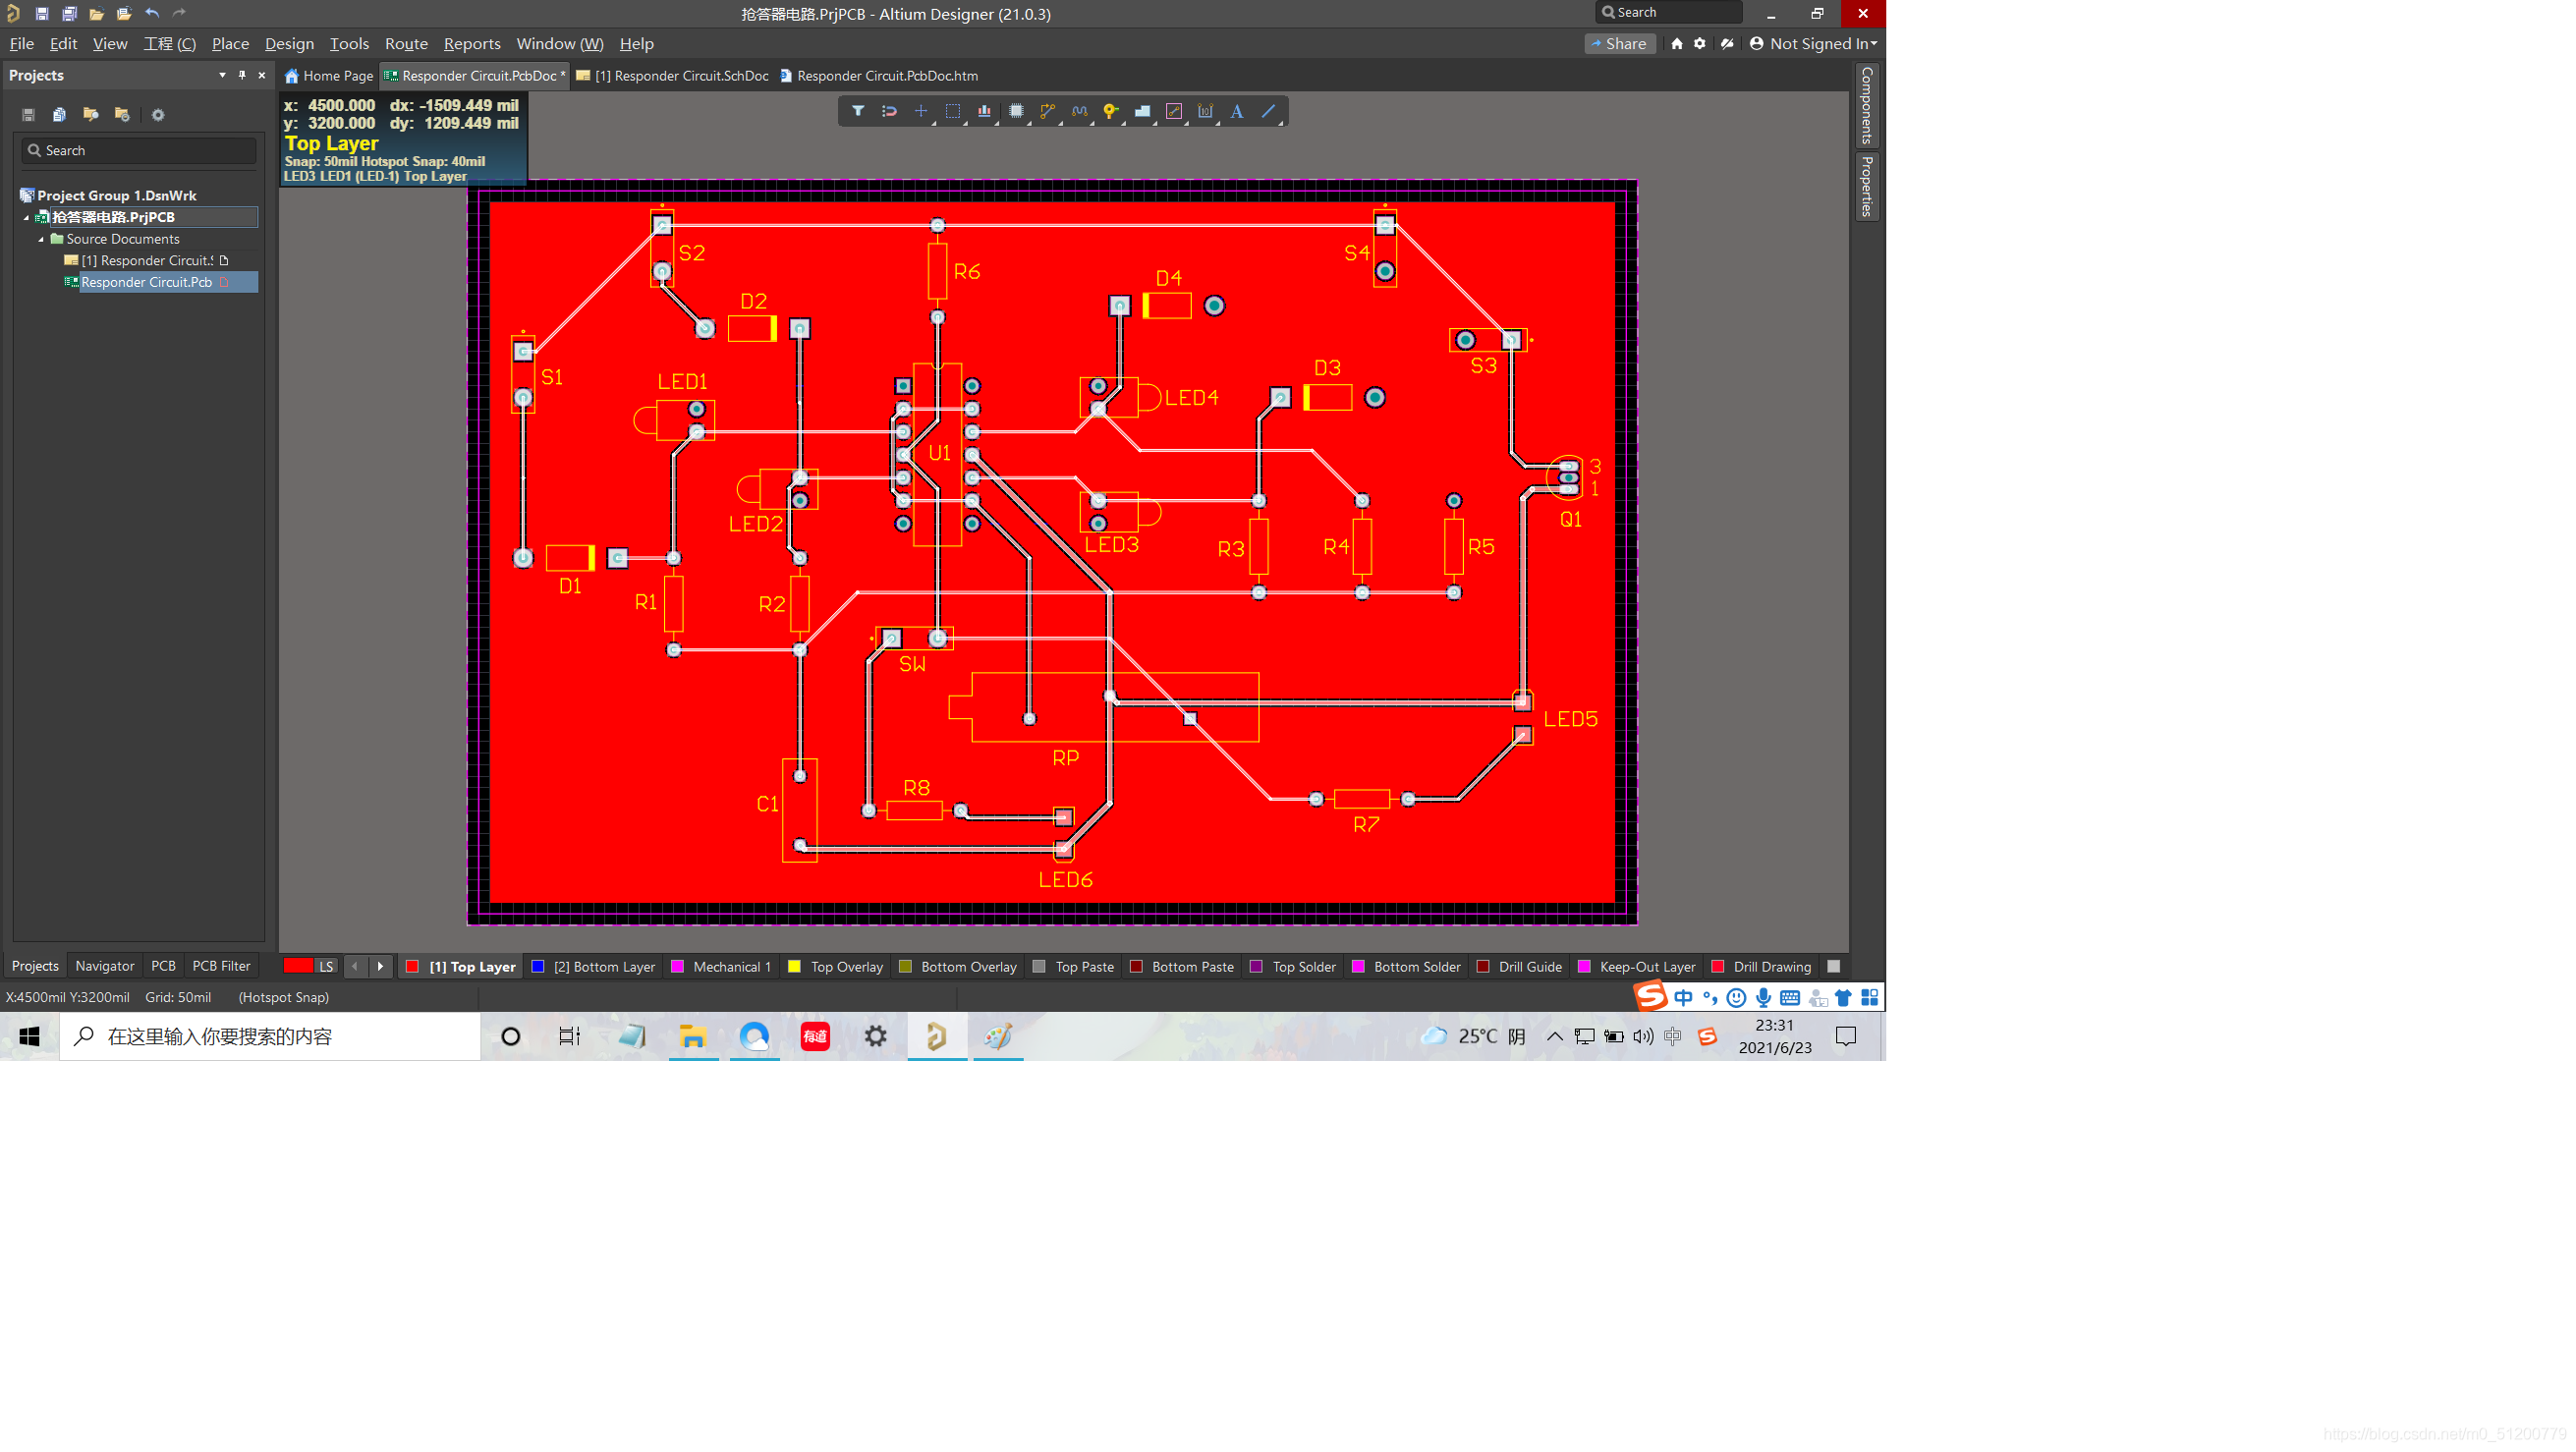
Task: Select the Interactive Routing tool
Action: pyautogui.click(x=1047, y=111)
